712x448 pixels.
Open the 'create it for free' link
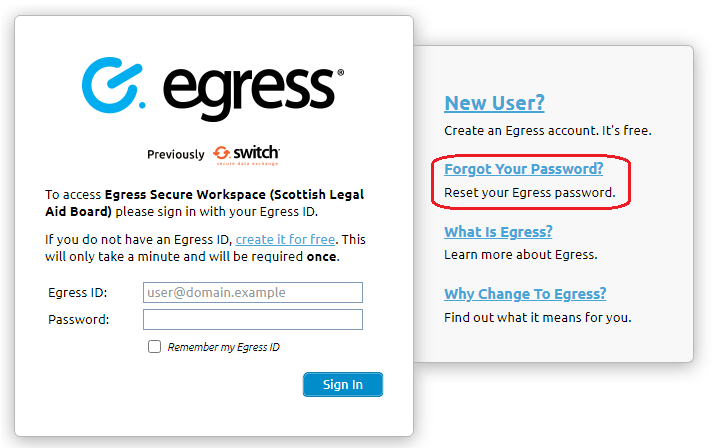(x=285, y=239)
